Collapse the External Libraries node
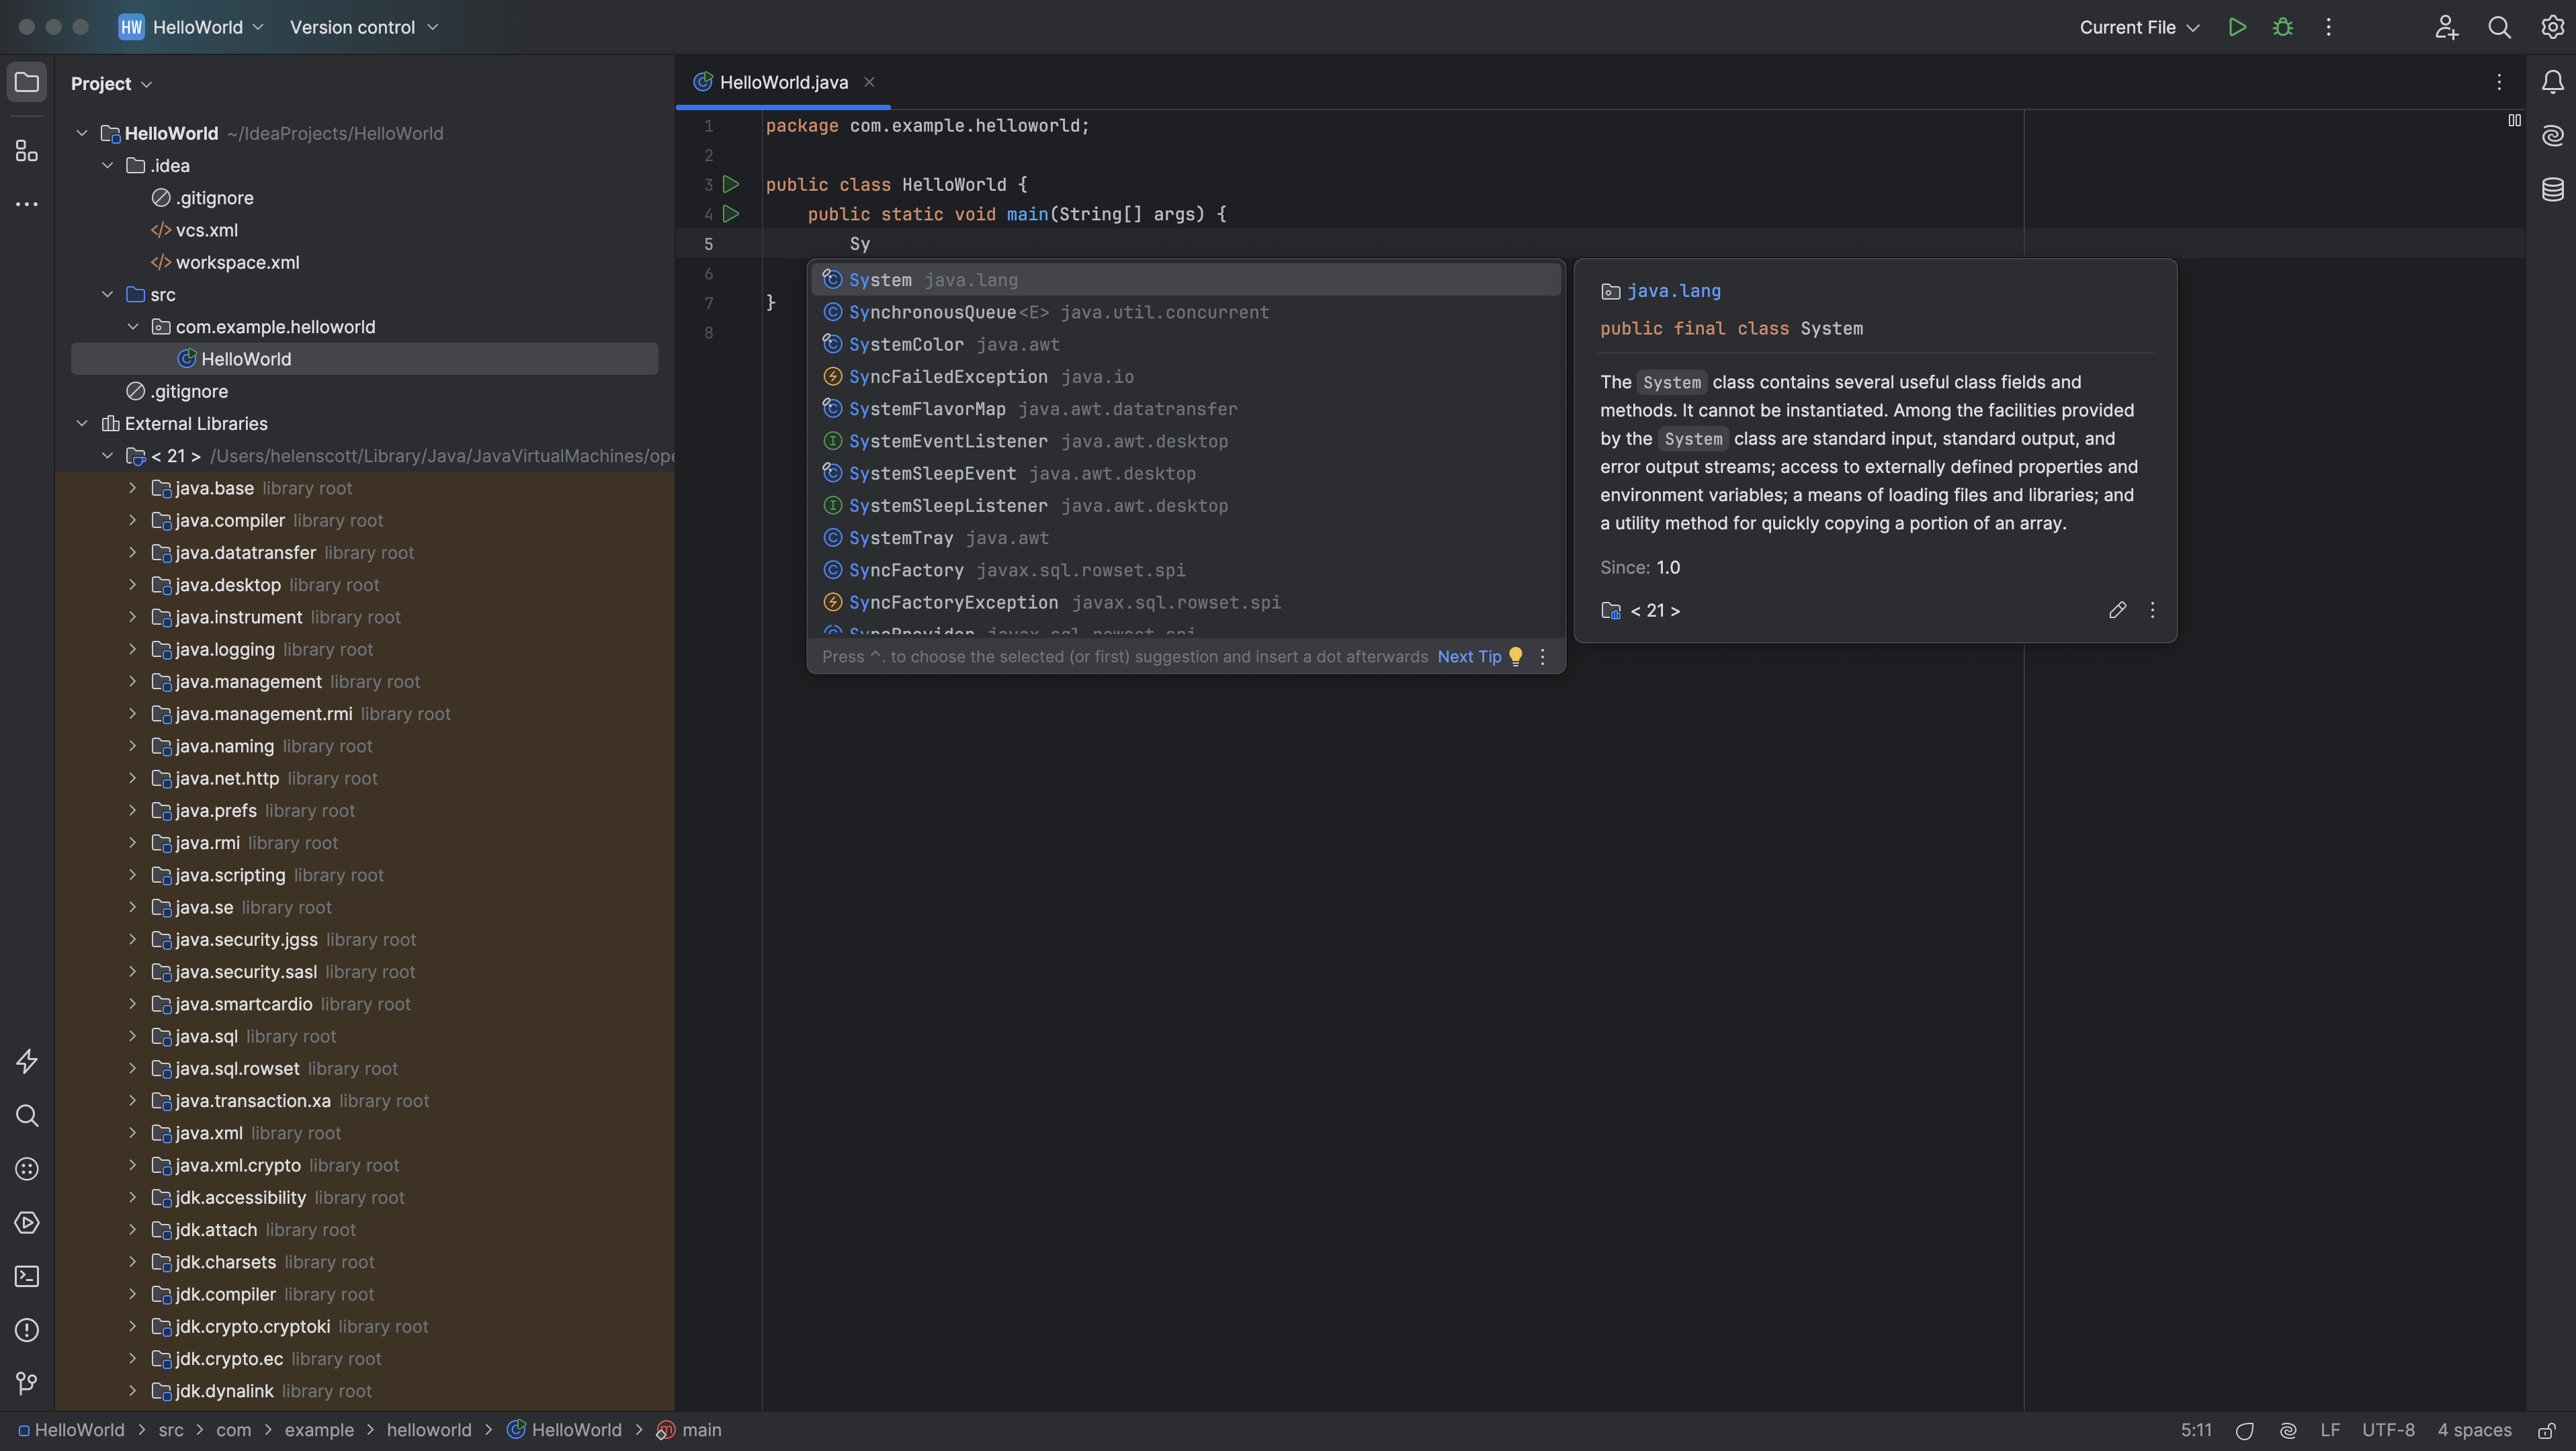This screenshot has height=1451, width=2576. (x=82, y=423)
